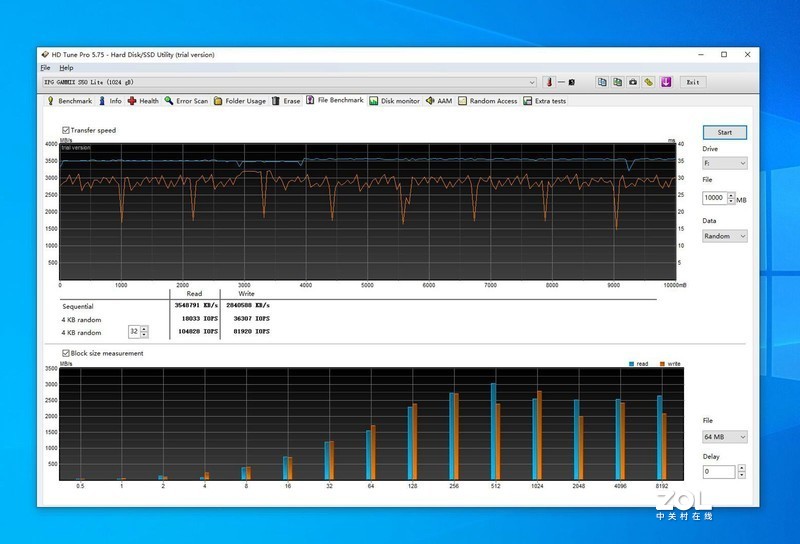Image resolution: width=800 pixels, height=544 pixels.
Task: Switch to the Disk monitor tab
Action: pos(395,101)
